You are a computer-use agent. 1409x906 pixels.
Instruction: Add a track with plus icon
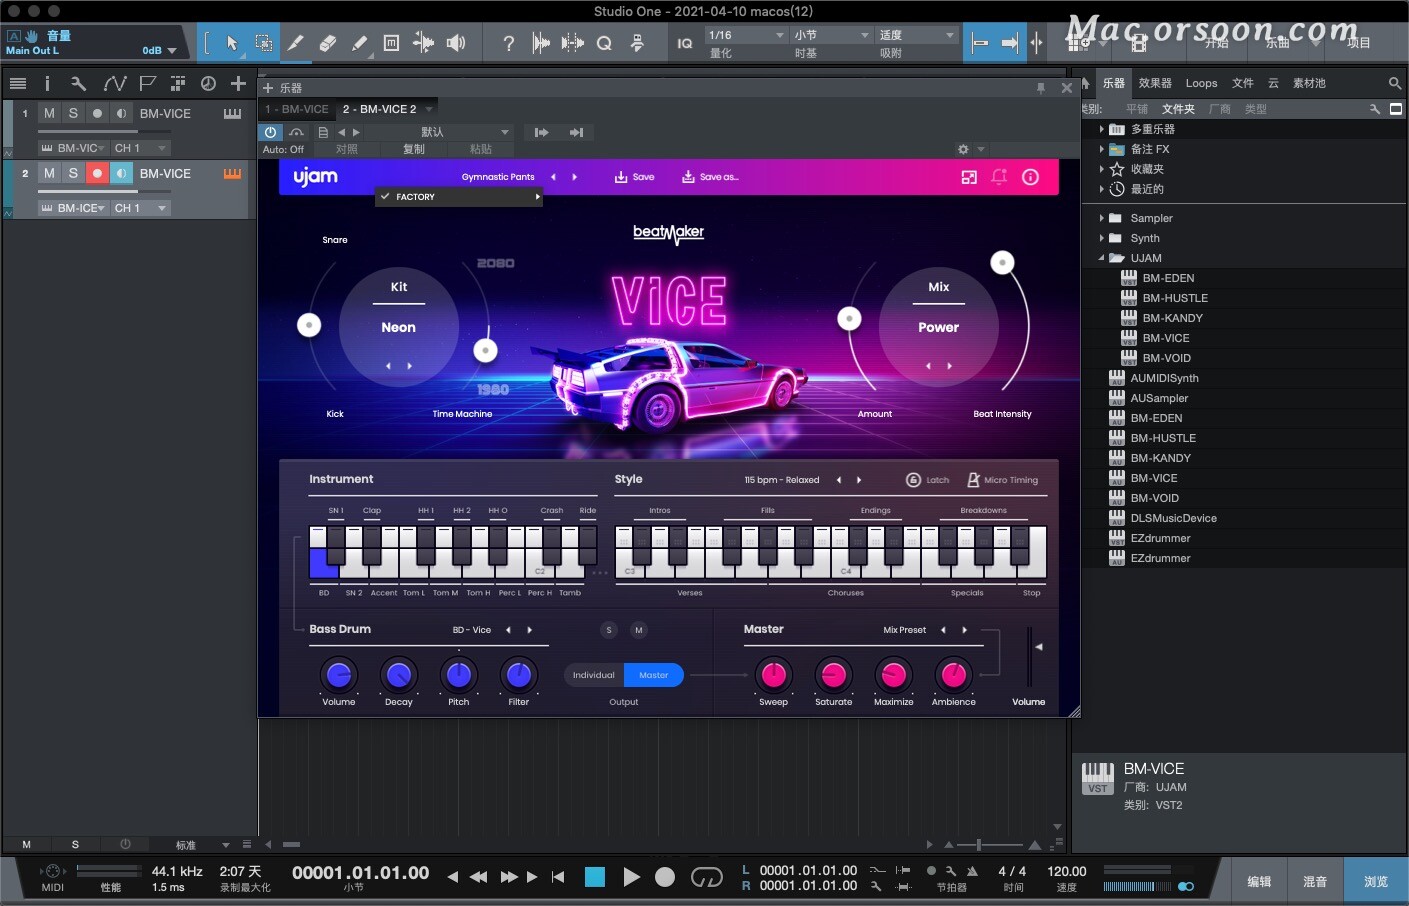click(238, 84)
